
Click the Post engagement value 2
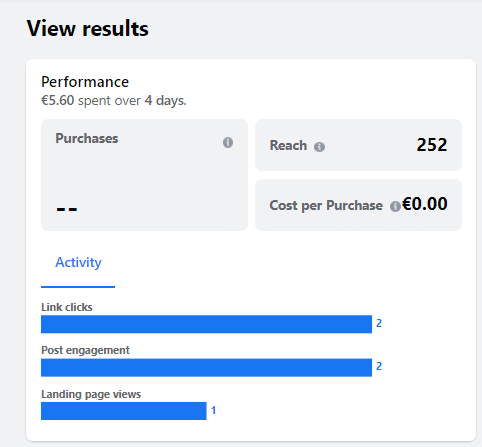[x=379, y=367]
